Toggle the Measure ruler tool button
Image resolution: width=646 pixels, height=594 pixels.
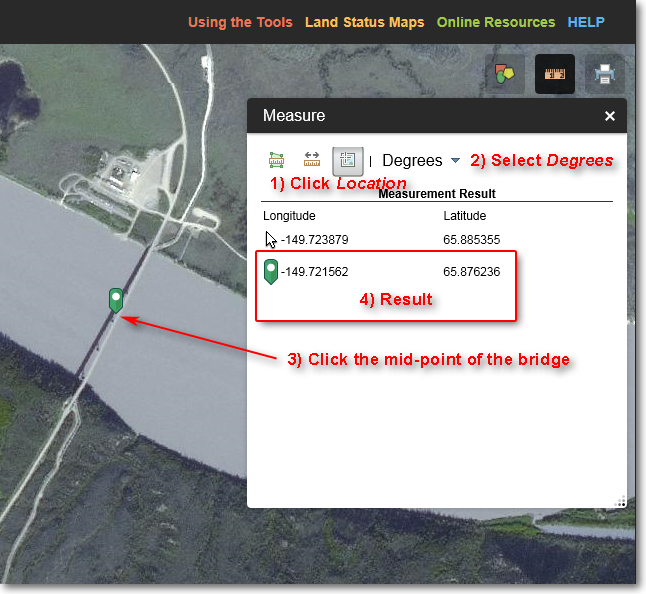tap(555, 74)
